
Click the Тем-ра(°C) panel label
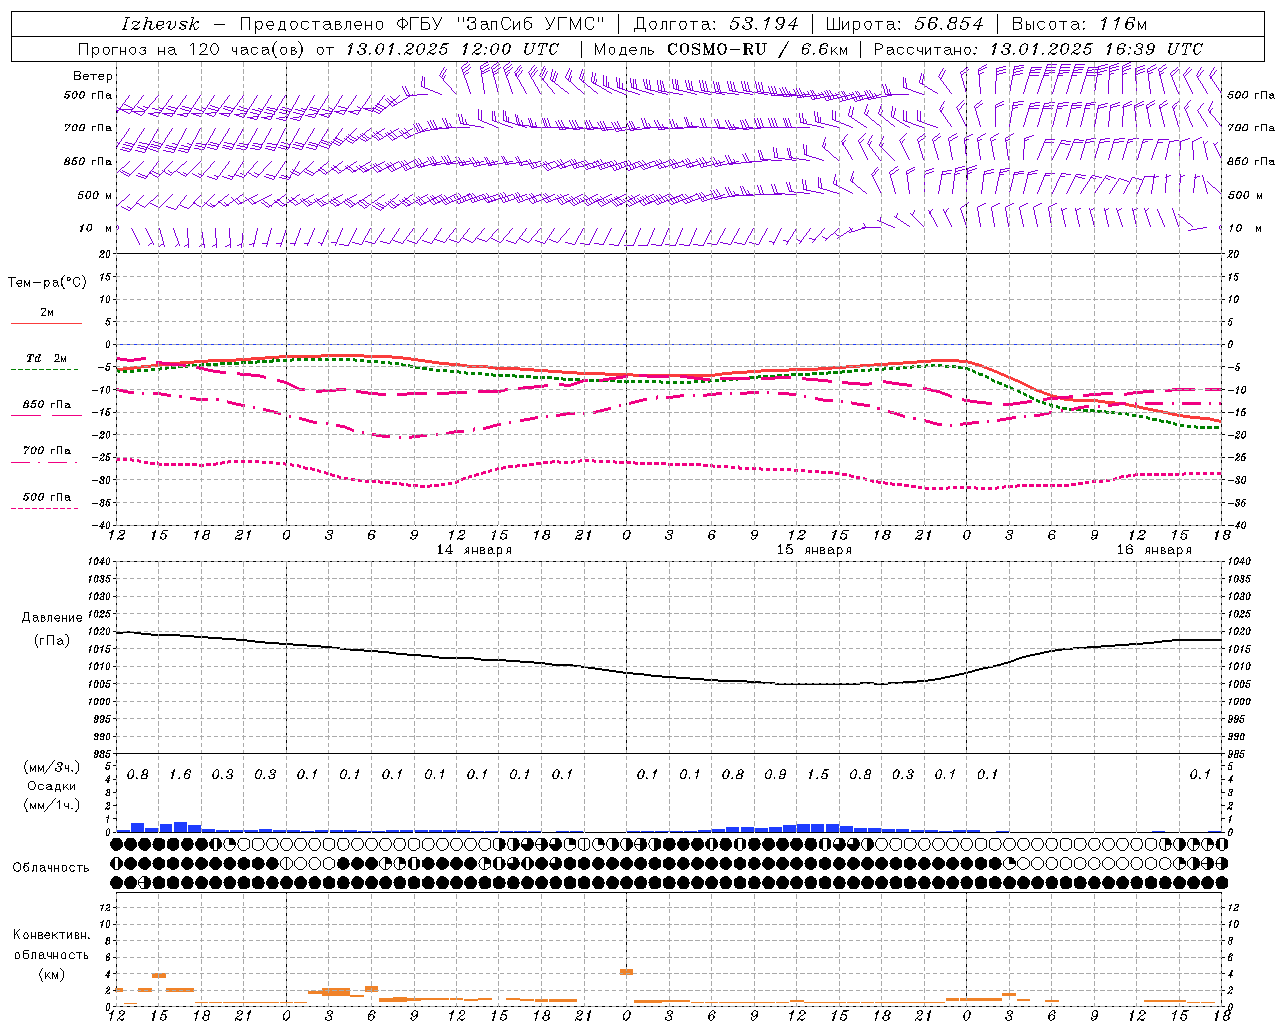pos(47,283)
